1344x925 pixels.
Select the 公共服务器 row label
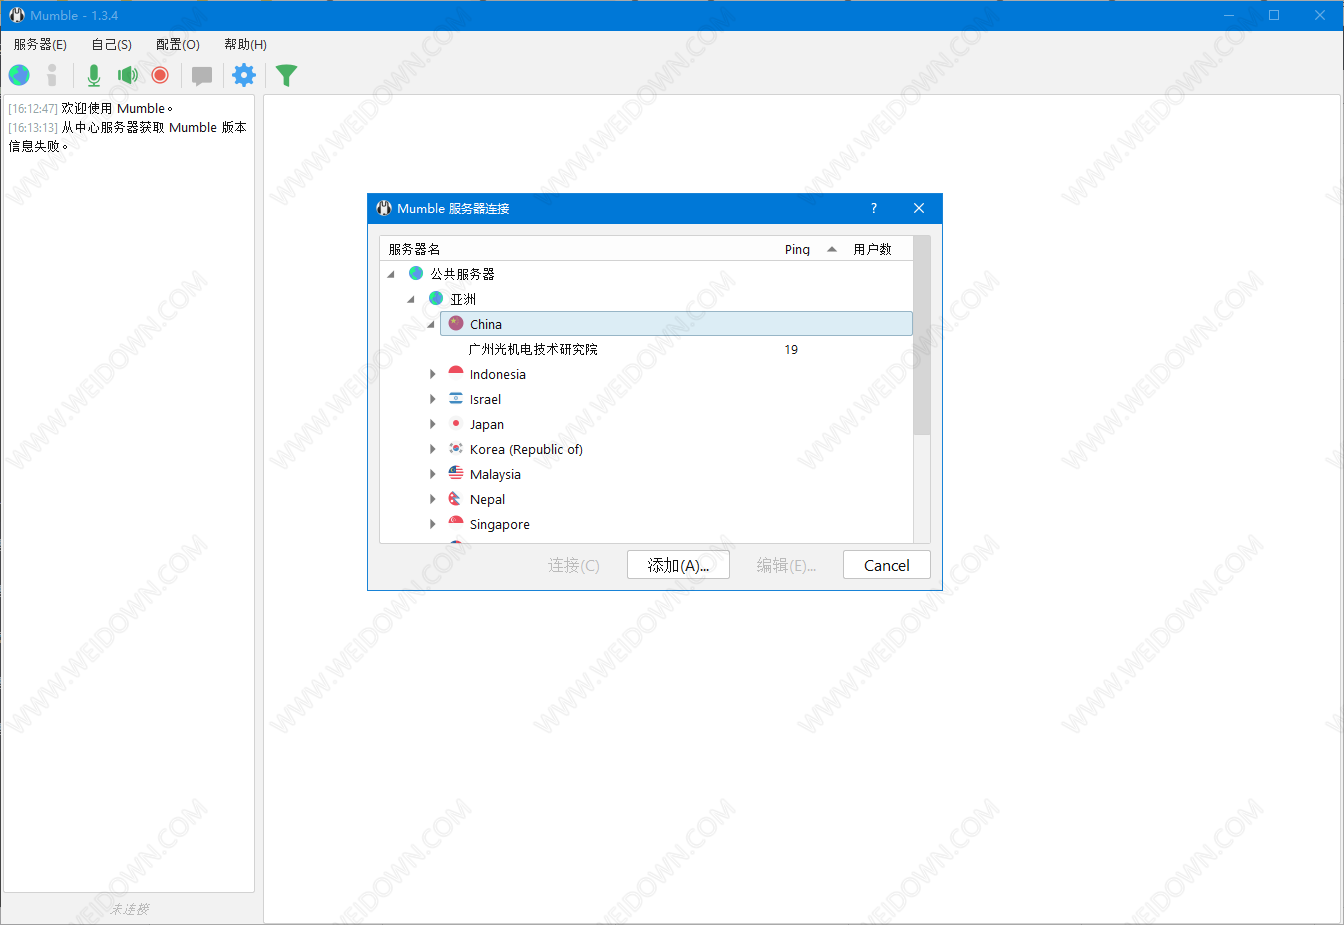462,274
